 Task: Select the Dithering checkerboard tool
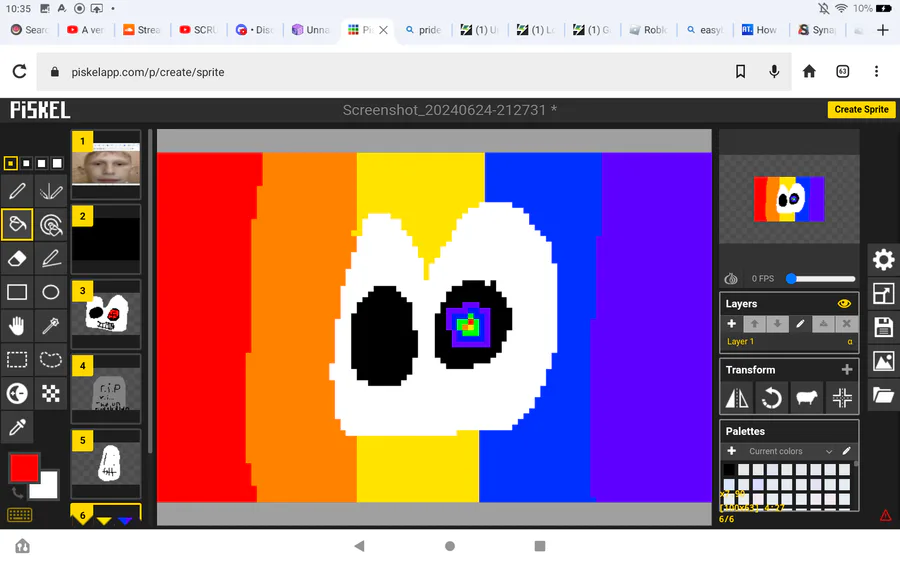51,394
